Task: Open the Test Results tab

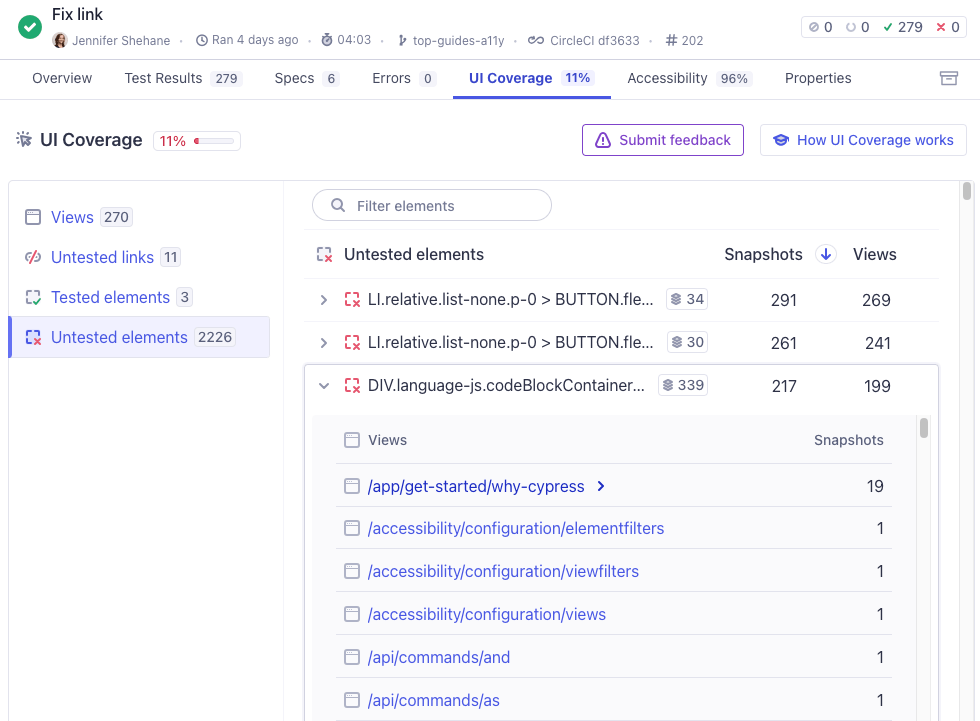Action: (x=166, y=77)
